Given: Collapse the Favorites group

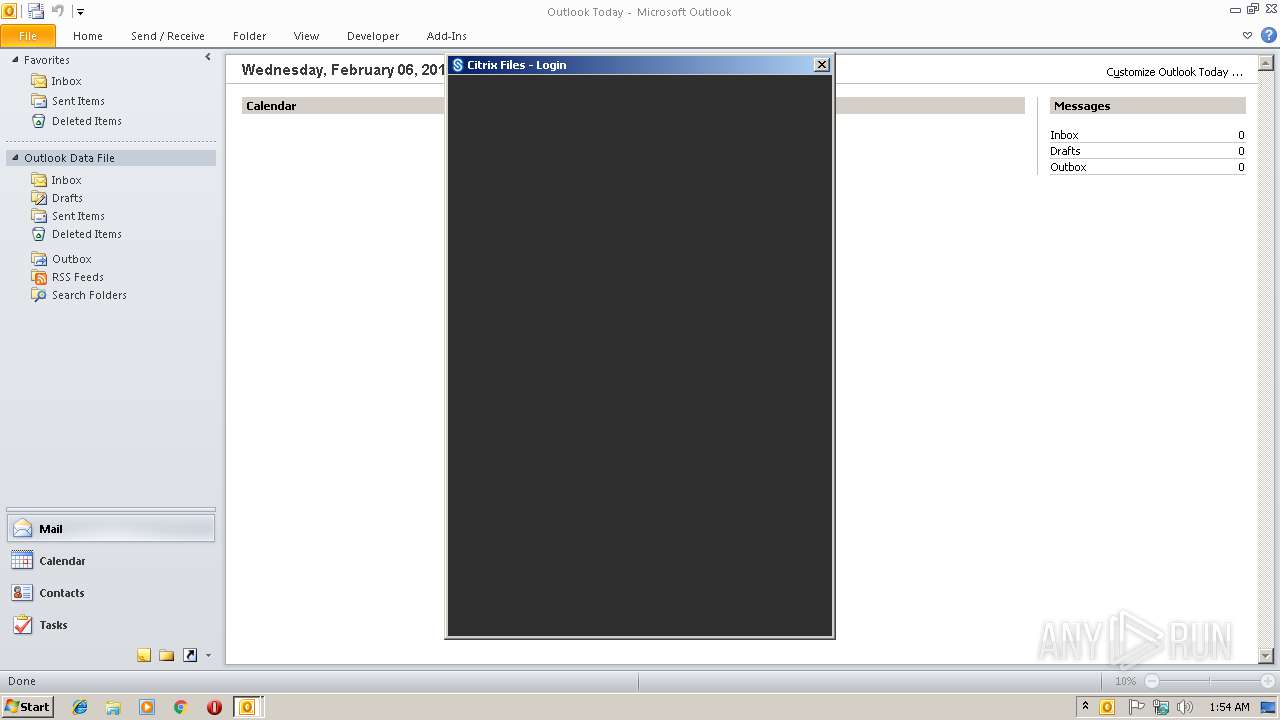Looking at the screenshot, I should [x=15, y=60].
